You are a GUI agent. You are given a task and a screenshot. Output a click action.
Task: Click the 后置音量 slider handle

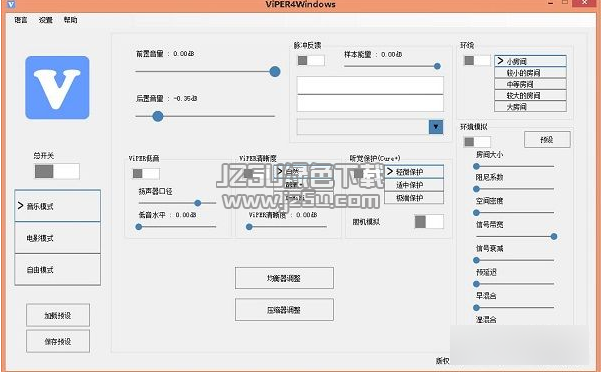(x=158, y=116)
